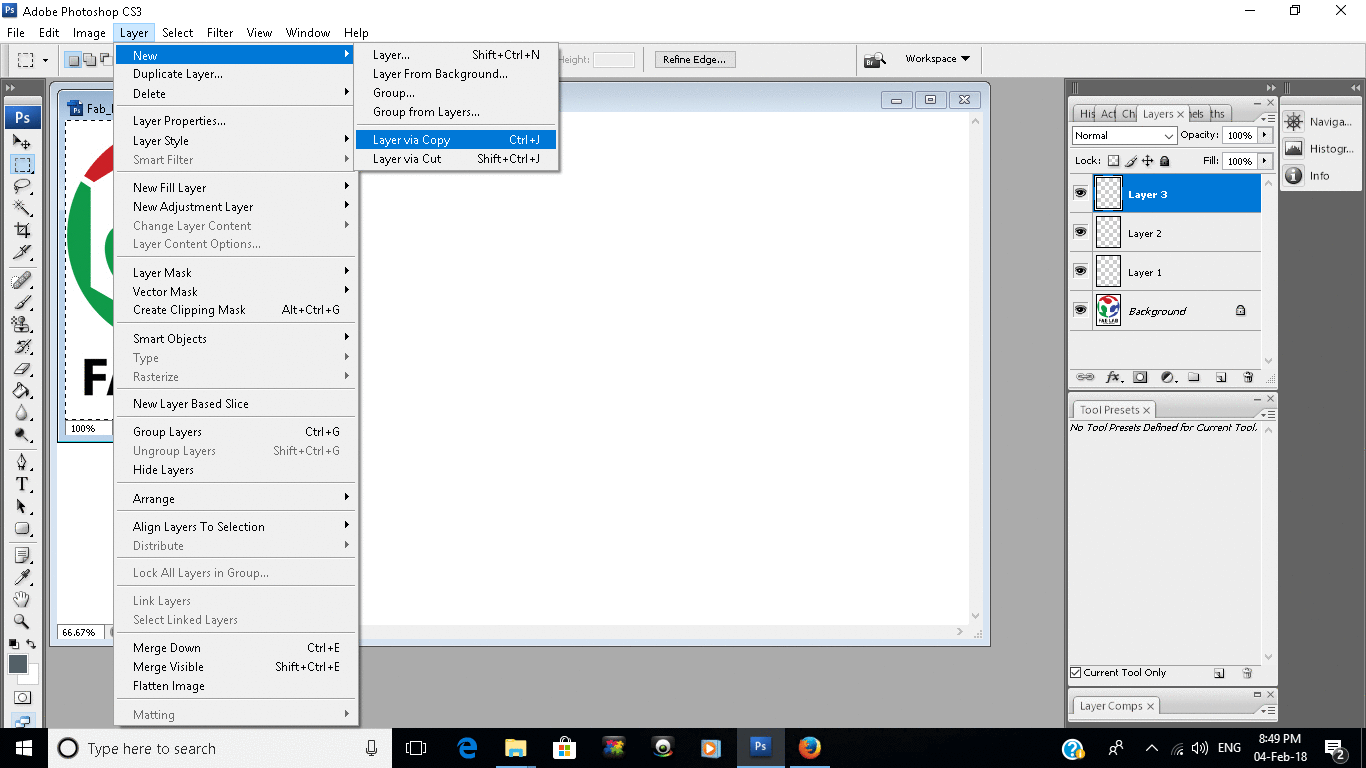Open Firefox from the taskbar
The height and width of the screenshot is (768, 1366).
tap(809, 748)
